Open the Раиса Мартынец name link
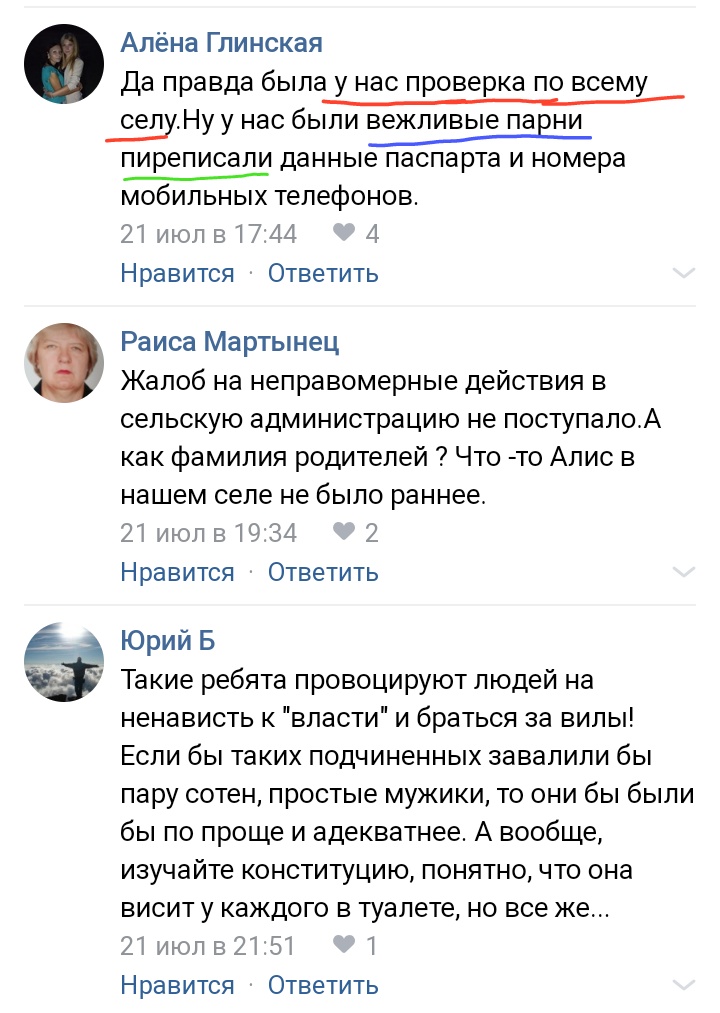The height and width of the screenshot is (1013, 720). 230,342
